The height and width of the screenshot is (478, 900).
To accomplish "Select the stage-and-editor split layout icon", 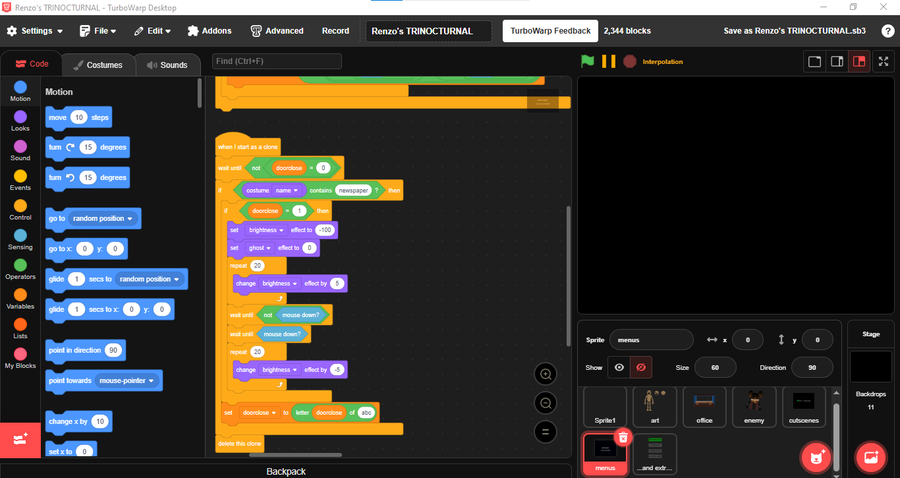I will click(859, 61).
